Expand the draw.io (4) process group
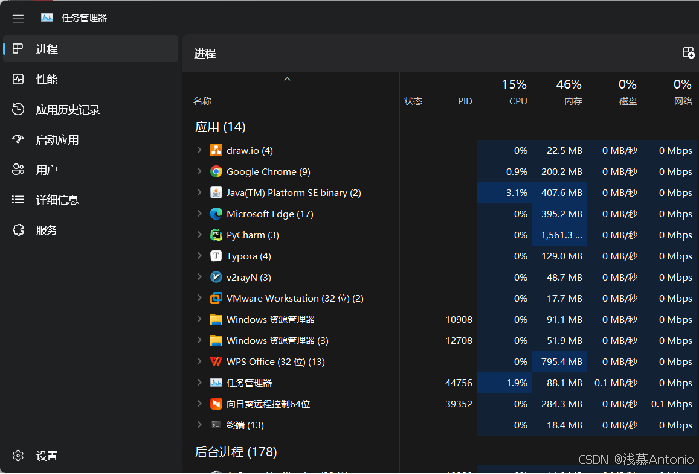699x474 pixels. [x=200, y=150]
